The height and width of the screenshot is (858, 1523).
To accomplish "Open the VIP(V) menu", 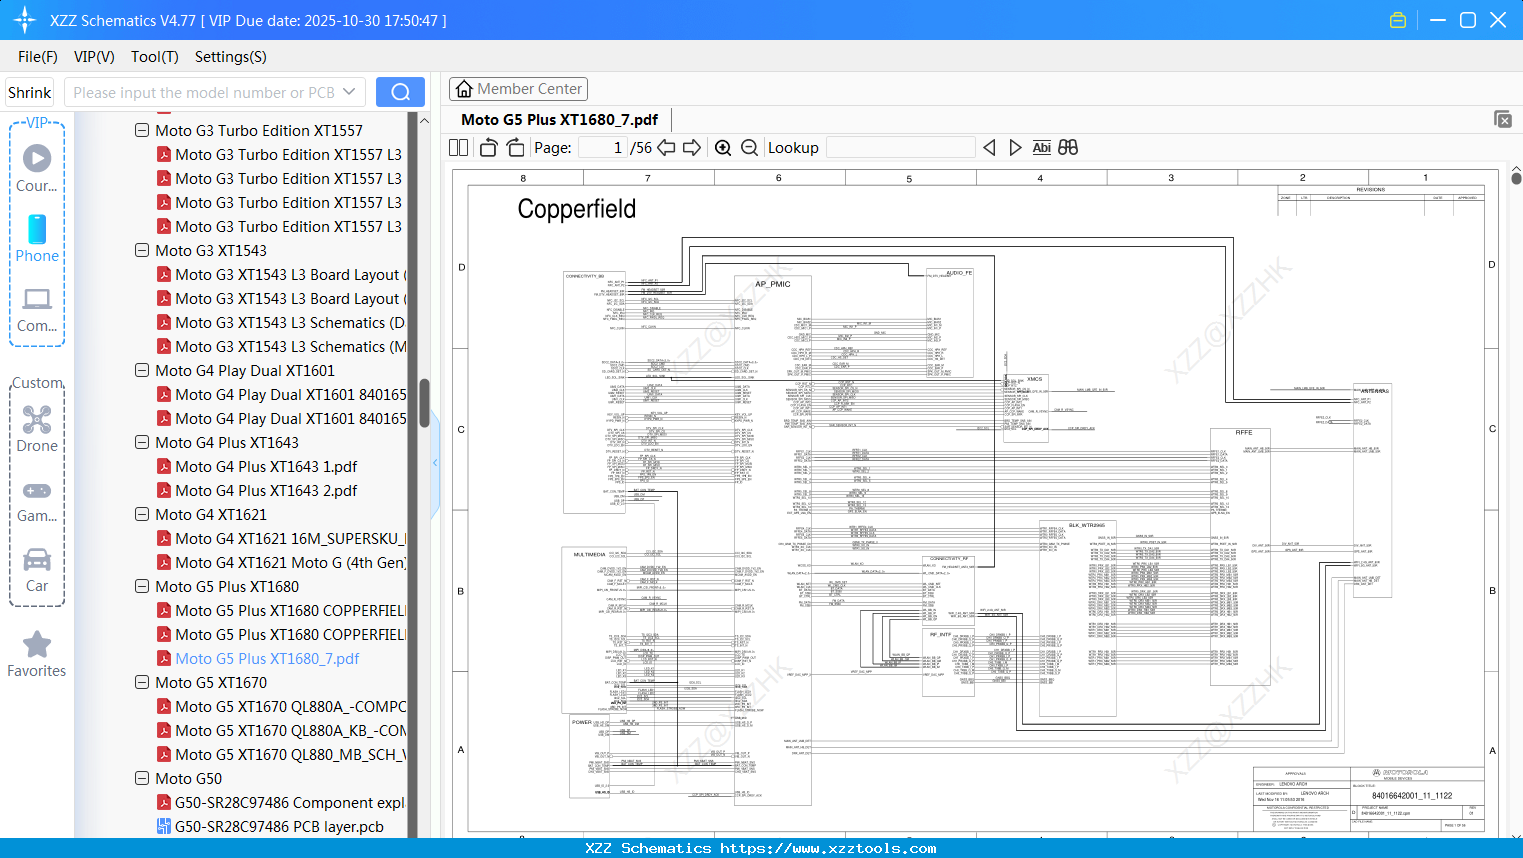I will 94,57.
